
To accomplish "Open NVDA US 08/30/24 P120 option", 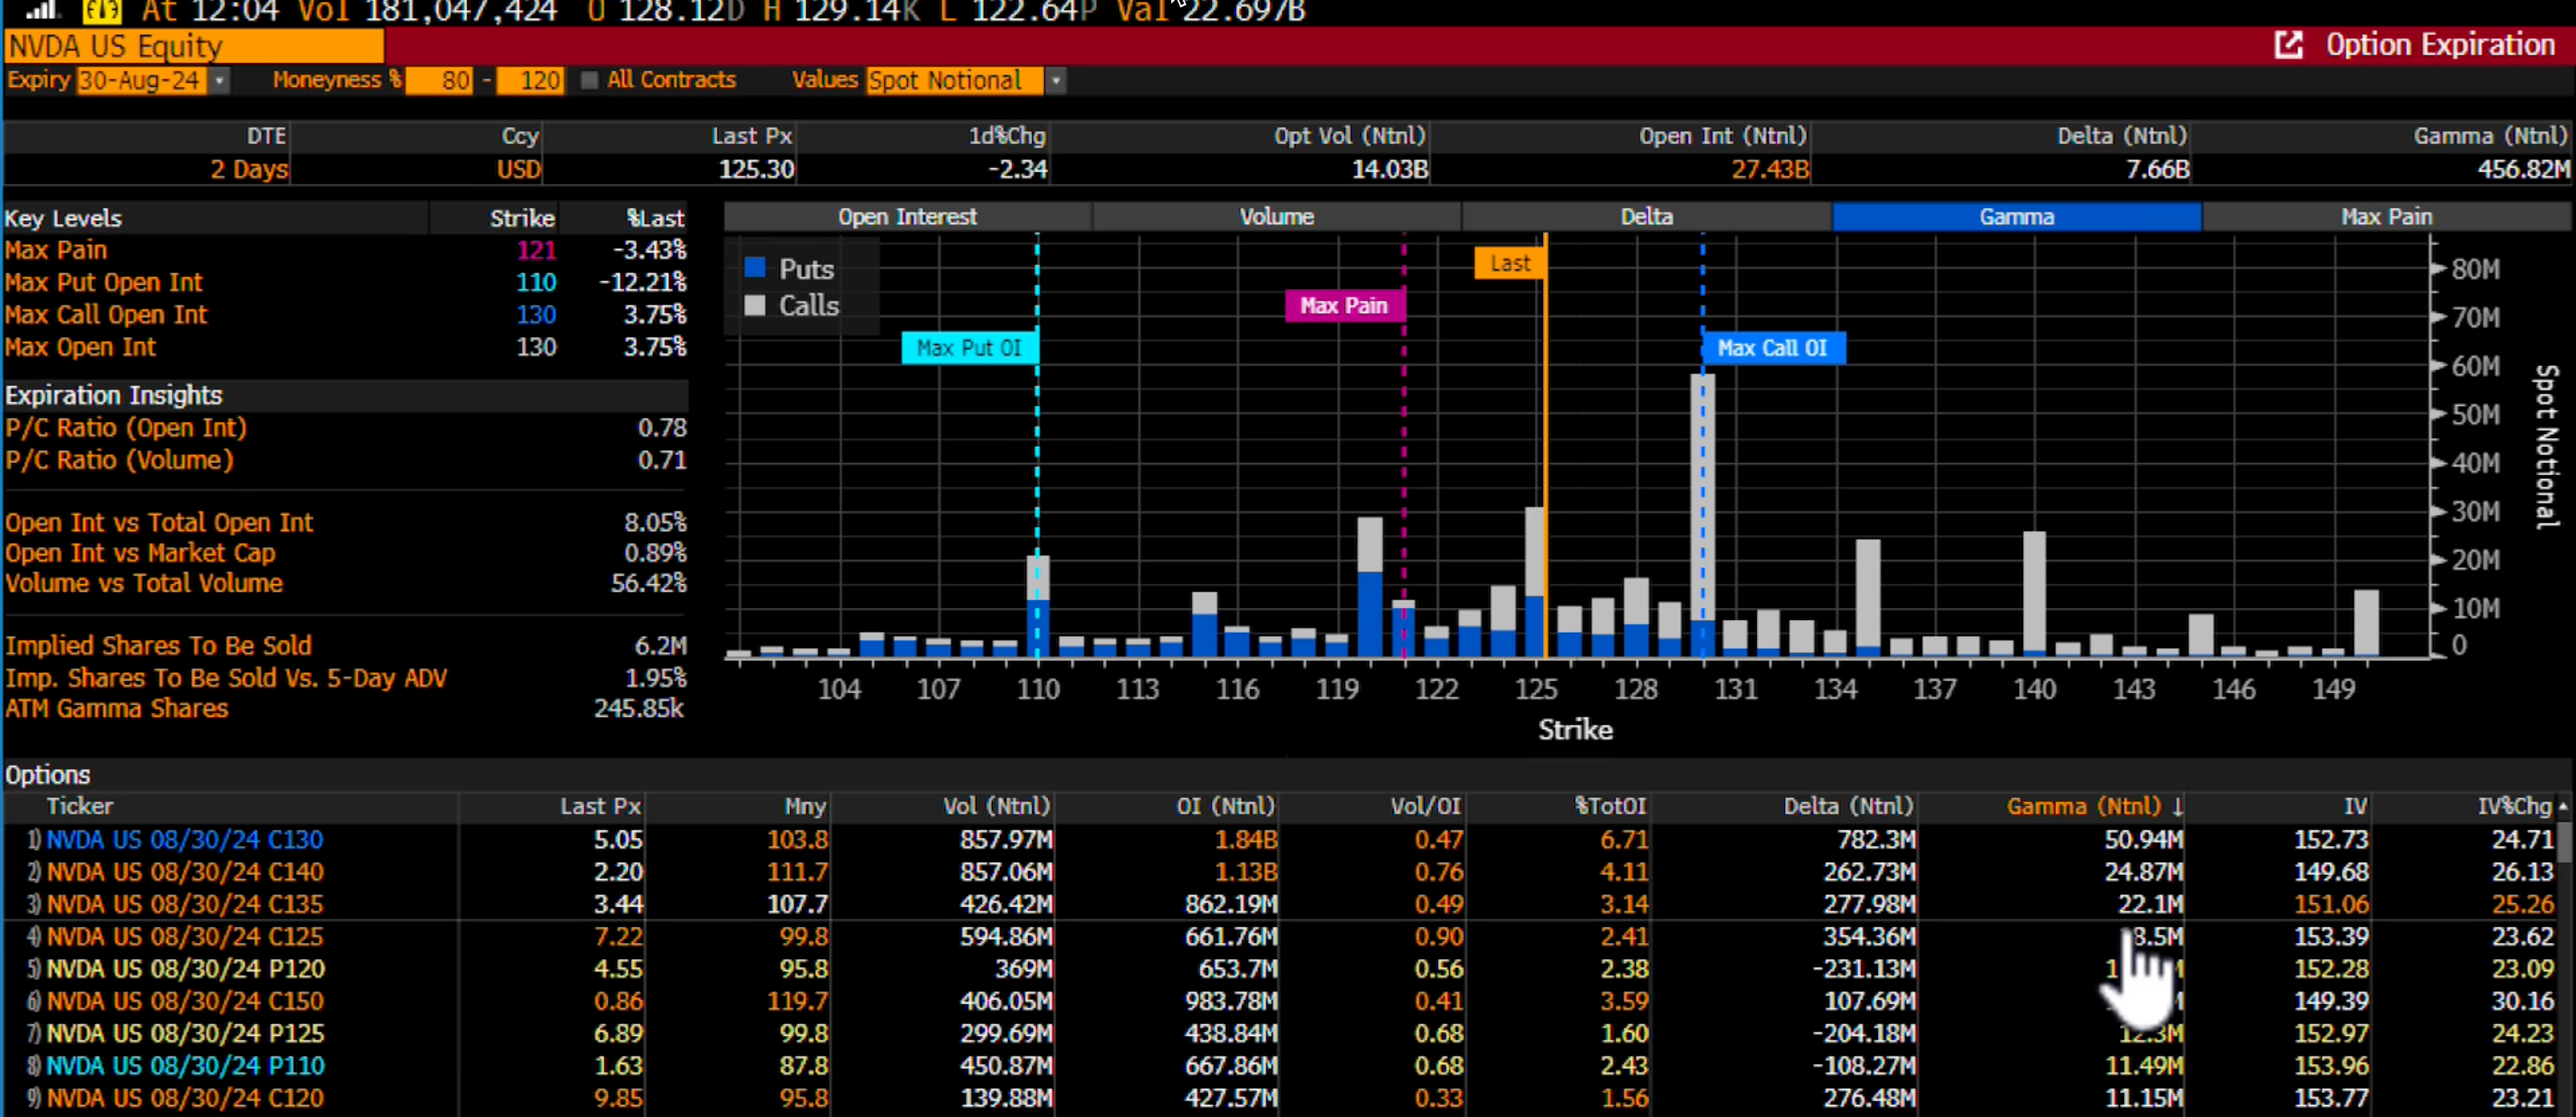I will [185, 969].
